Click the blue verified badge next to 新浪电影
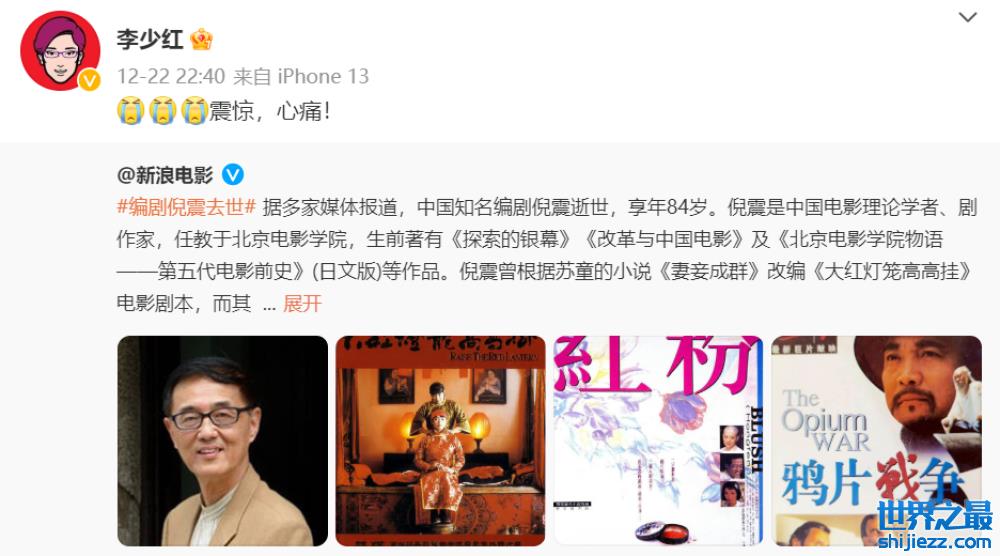 (x=233, y=174)
